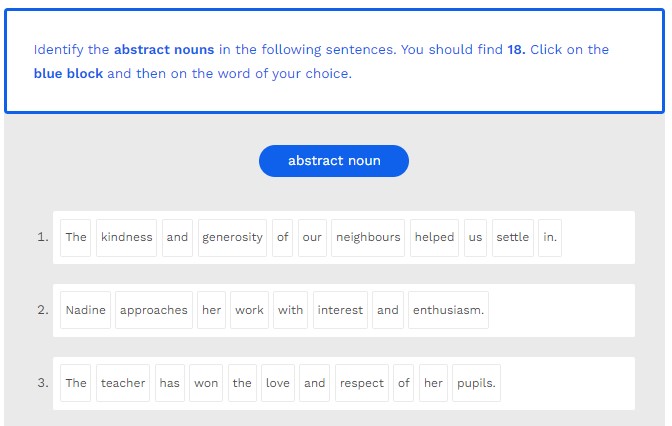Select the word 'won' in sentence 3

pyautogui.click(x=206, y=384)
